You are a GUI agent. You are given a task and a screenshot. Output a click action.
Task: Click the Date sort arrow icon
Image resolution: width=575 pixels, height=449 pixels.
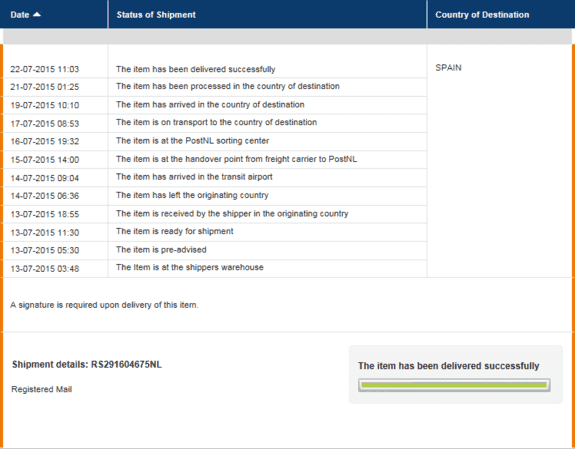[x=37, y=15]
